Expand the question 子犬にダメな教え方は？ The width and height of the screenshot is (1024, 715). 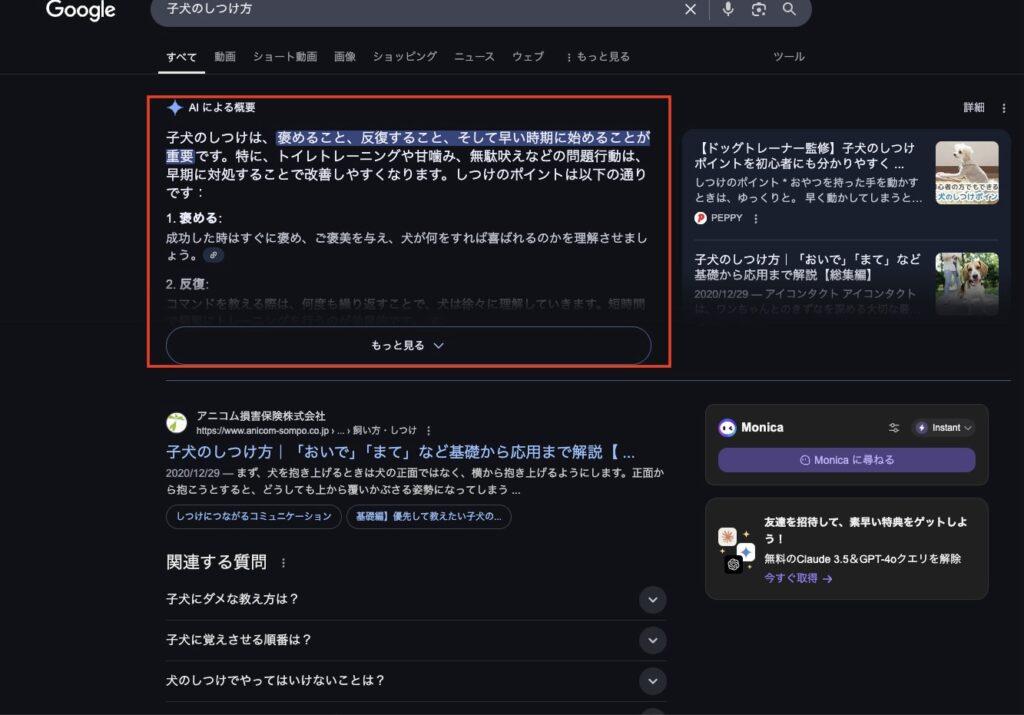[x=415, y=599]
